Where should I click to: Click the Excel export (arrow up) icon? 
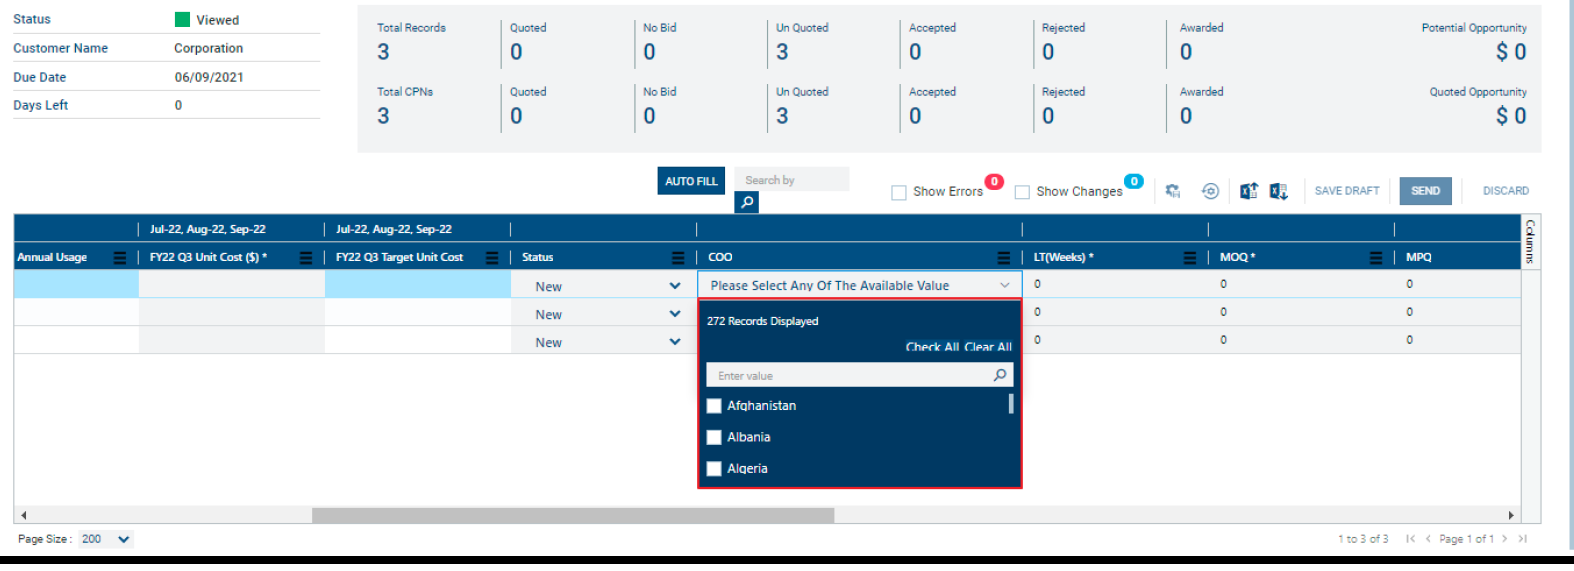1249,190
